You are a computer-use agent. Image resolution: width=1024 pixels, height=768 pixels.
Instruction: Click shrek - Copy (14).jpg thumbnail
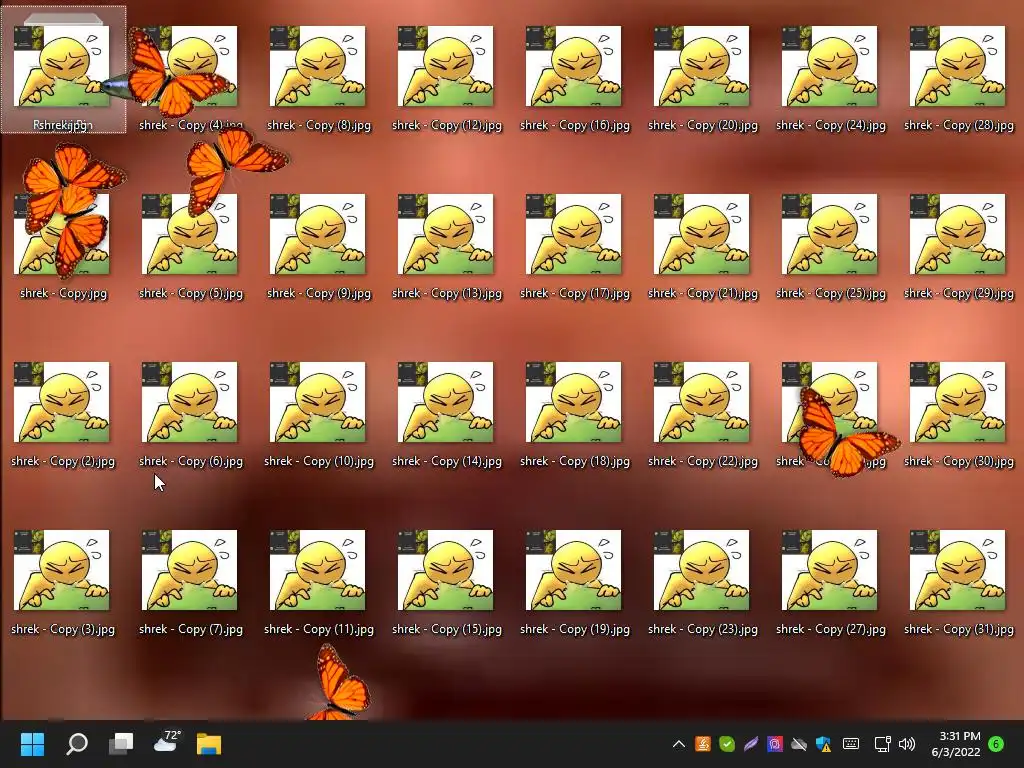click(446, 402)
